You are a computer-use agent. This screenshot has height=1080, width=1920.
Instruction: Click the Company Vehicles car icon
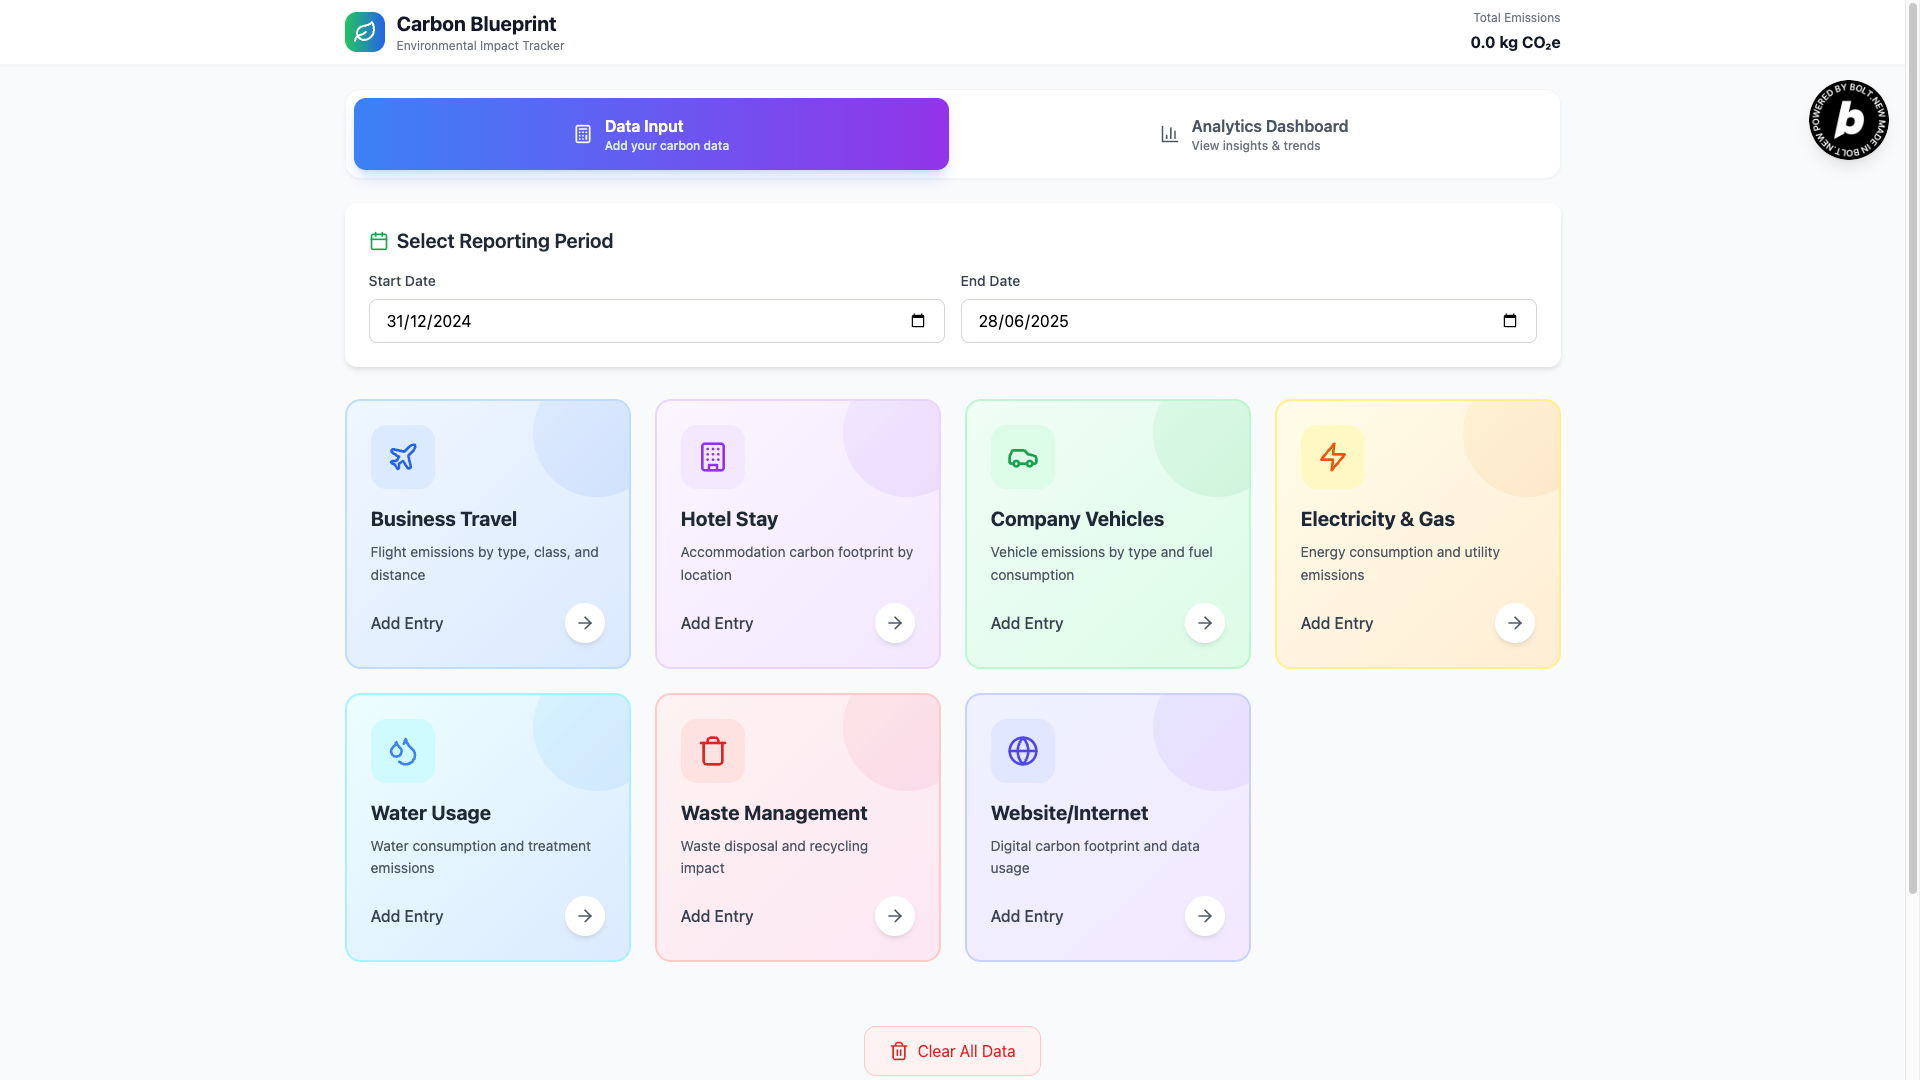1022,457
